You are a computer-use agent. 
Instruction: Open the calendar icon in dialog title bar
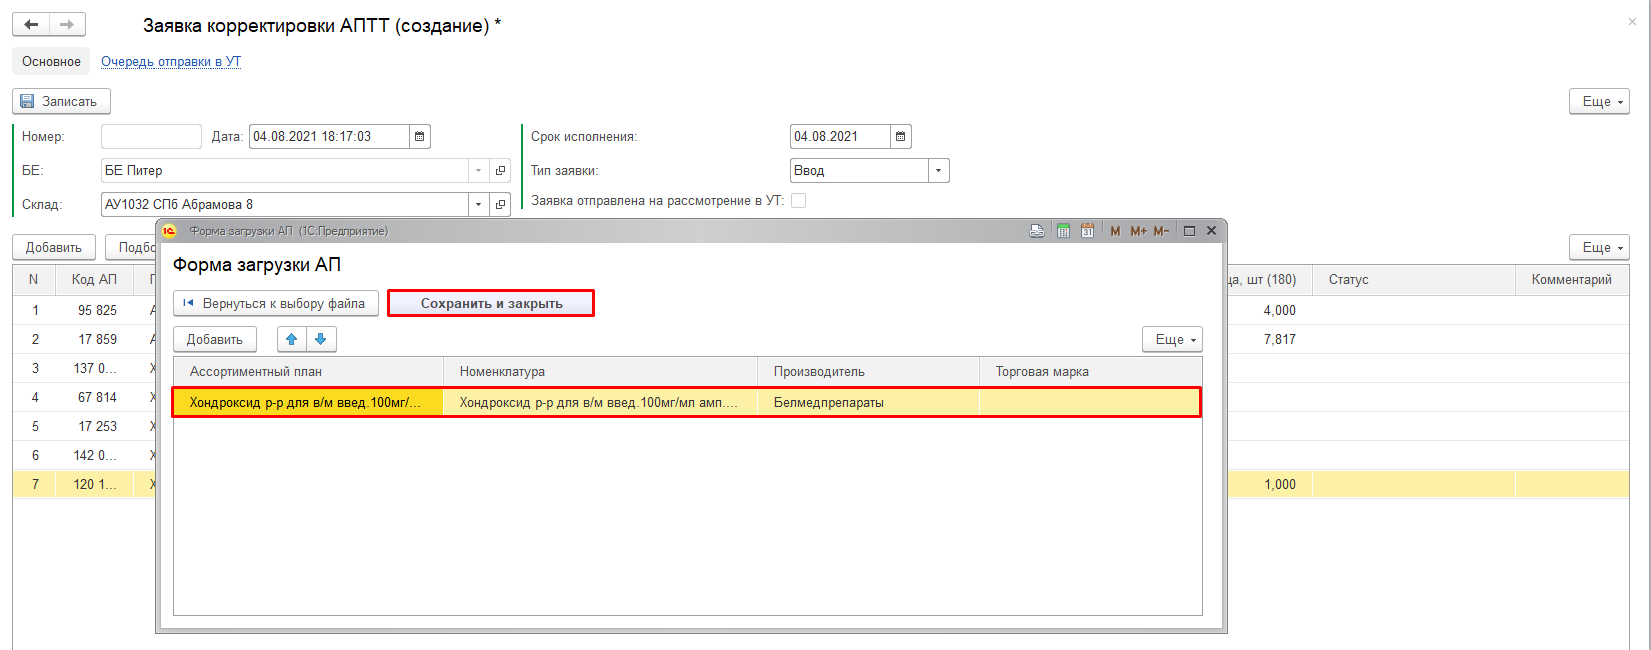point(1087,231)
